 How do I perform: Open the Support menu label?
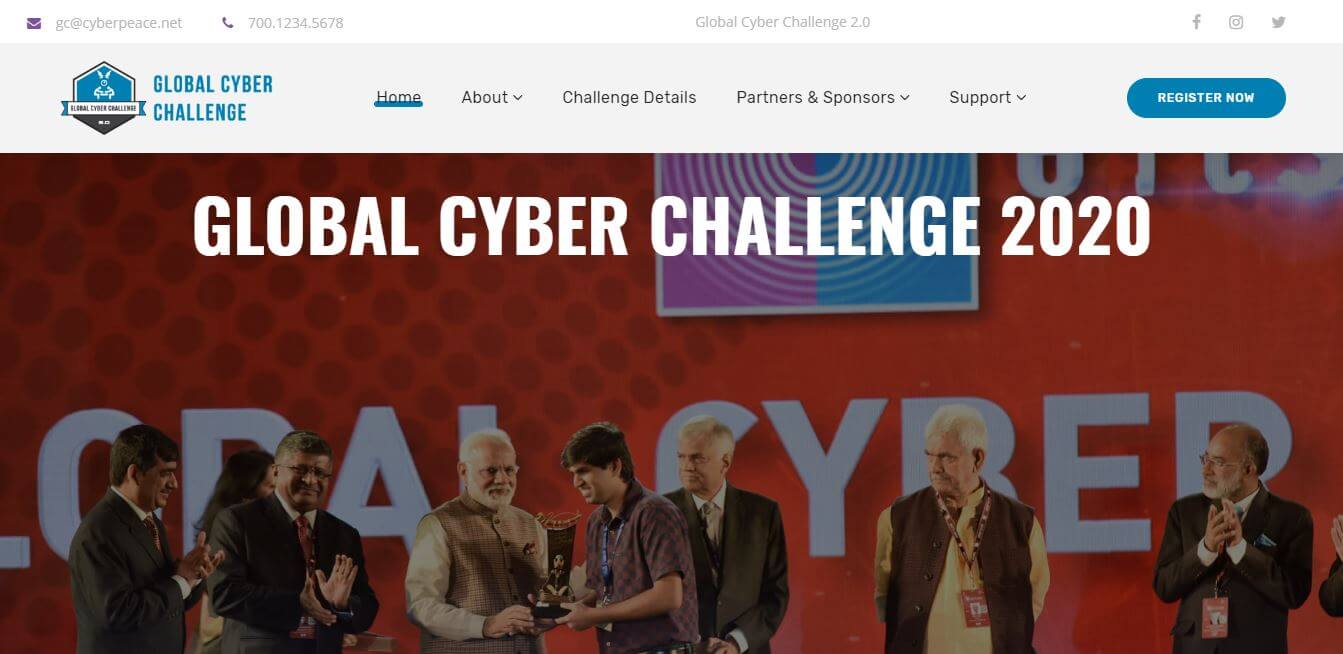[980, 97]
